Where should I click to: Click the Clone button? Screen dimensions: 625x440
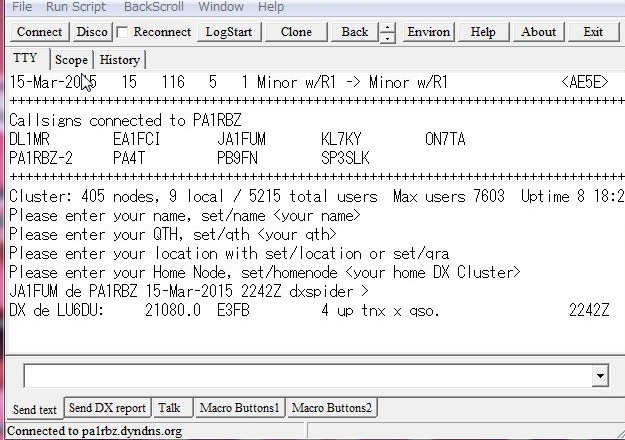pos(296,32)
